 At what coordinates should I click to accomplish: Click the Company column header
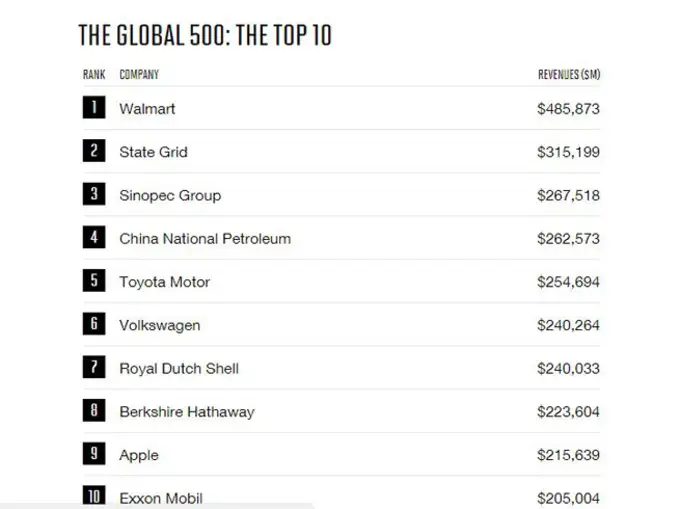click(x=139, y=75)
